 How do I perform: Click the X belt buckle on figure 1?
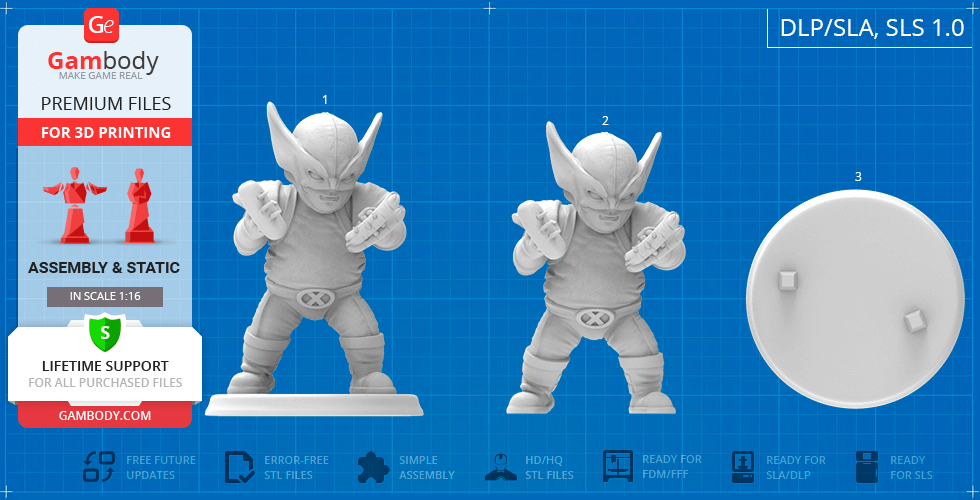315,298
